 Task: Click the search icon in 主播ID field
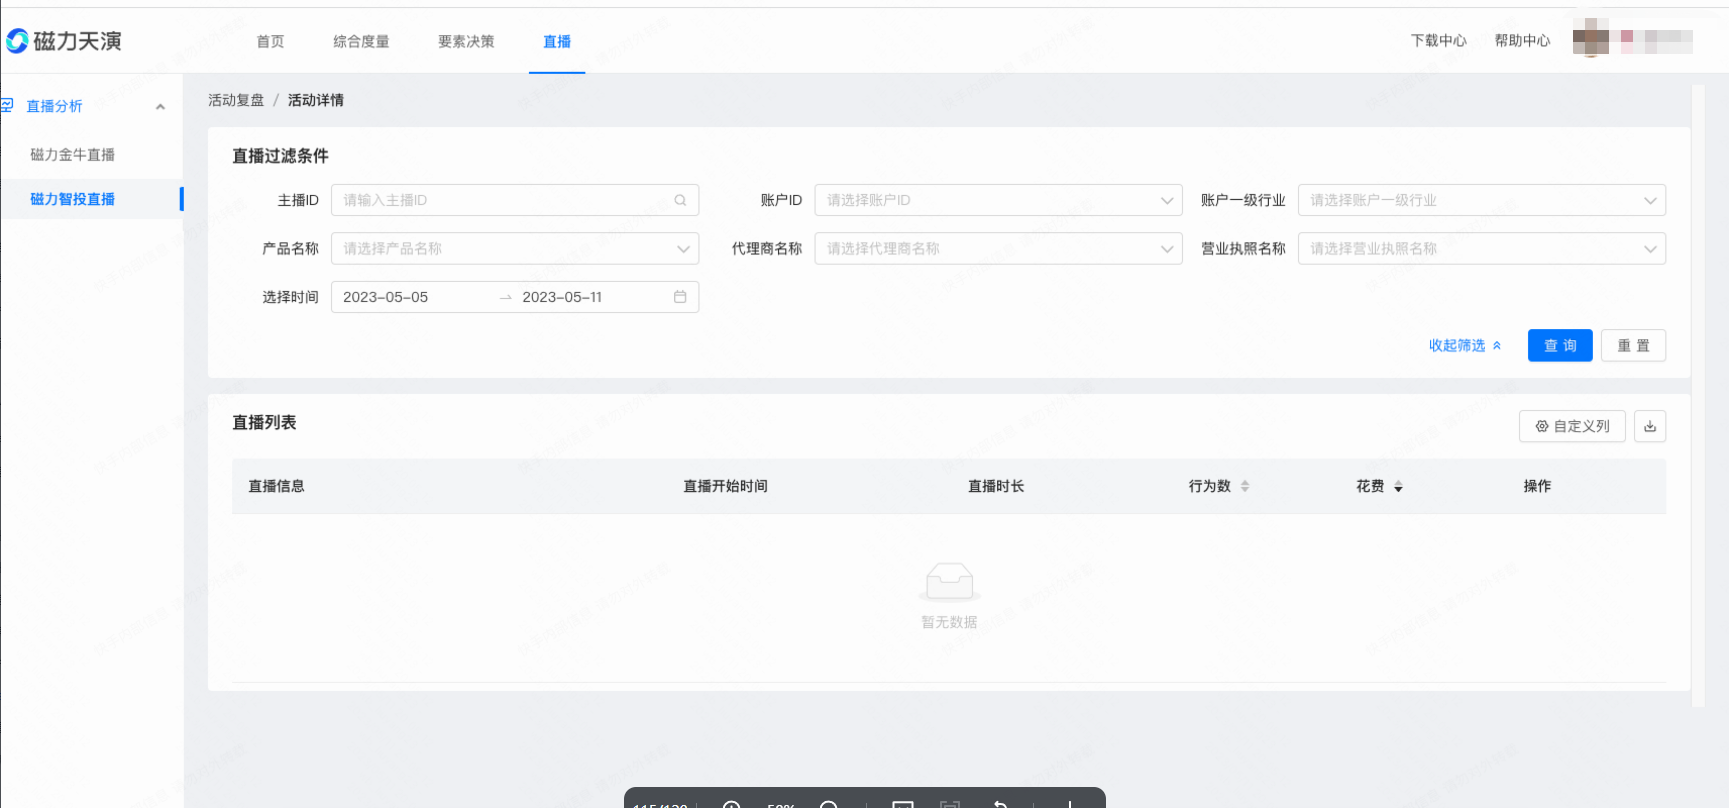[x=680, y=200]
